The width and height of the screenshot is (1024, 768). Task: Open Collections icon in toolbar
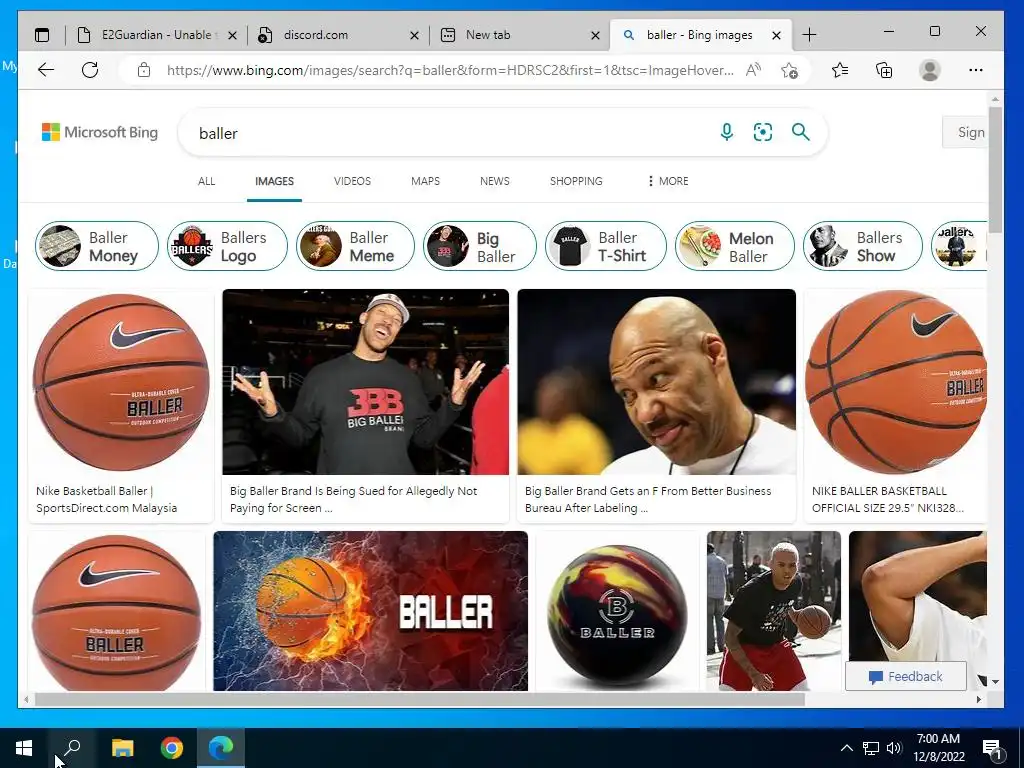coord(884,70)
